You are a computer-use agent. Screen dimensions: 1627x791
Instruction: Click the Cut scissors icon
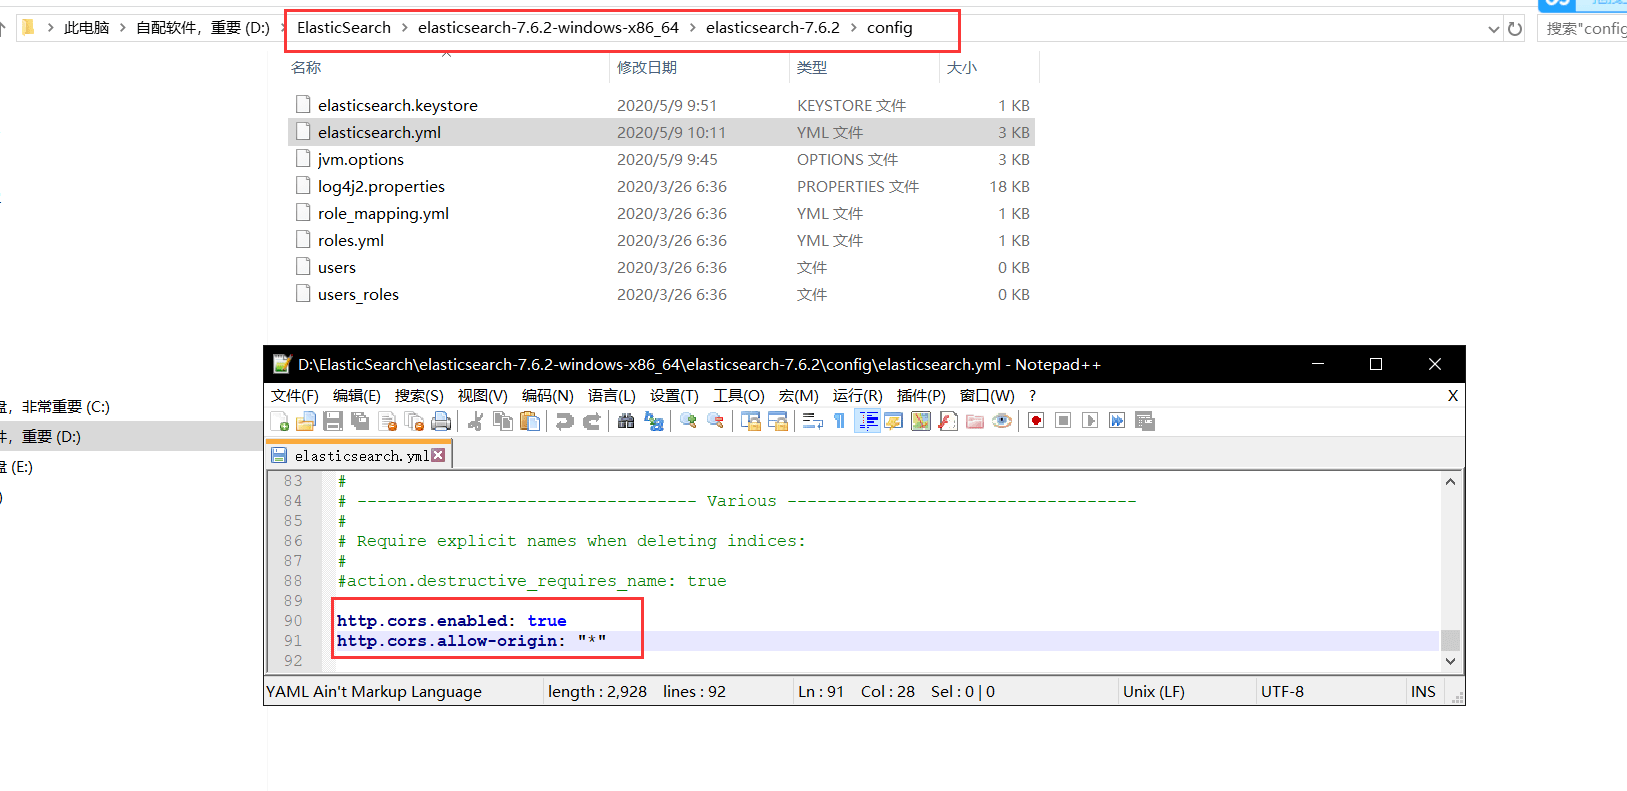pos(476,421)
